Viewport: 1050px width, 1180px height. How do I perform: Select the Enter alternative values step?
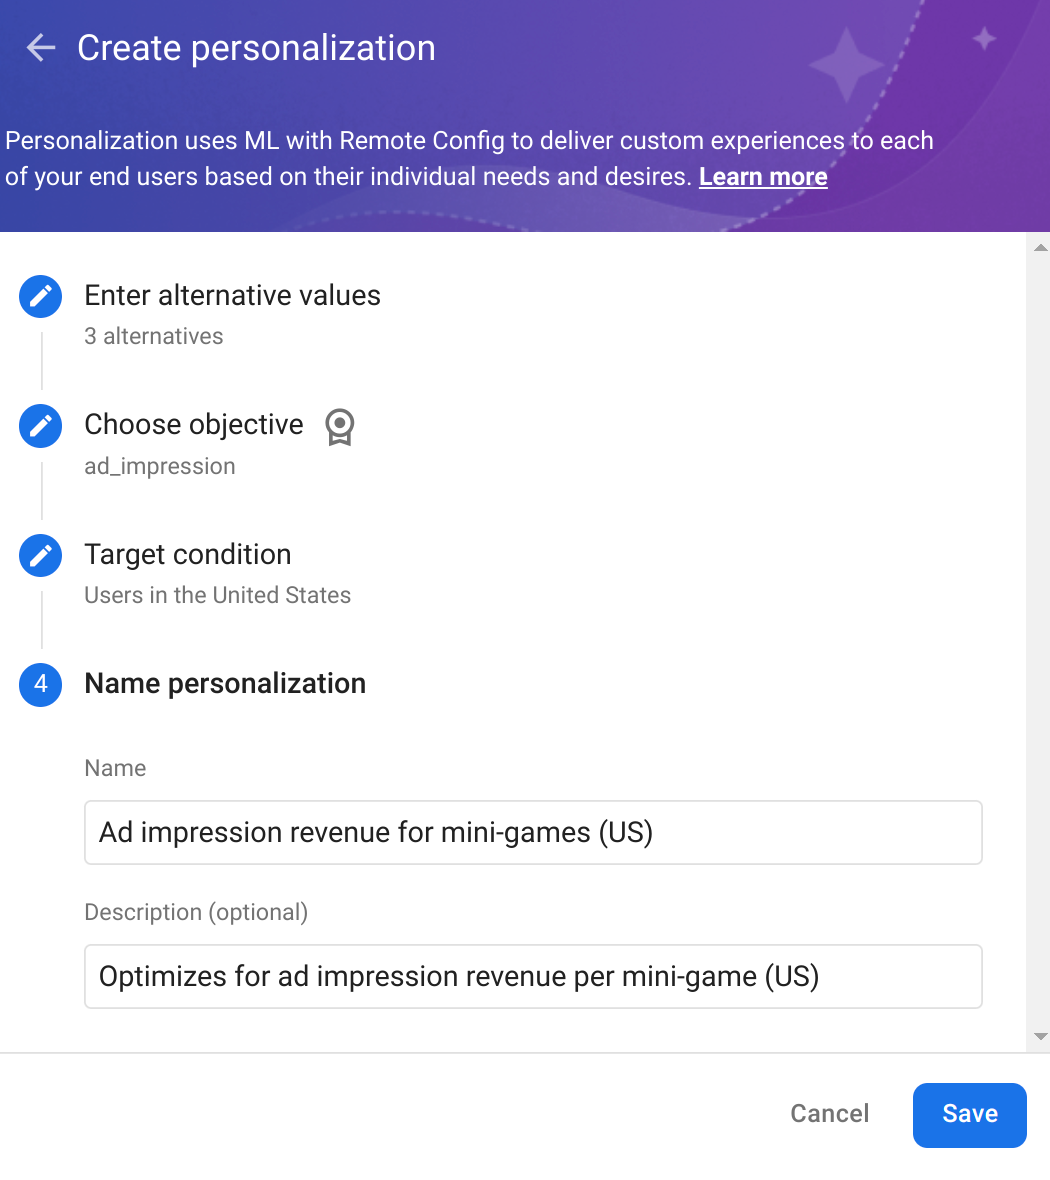point(232,296)
